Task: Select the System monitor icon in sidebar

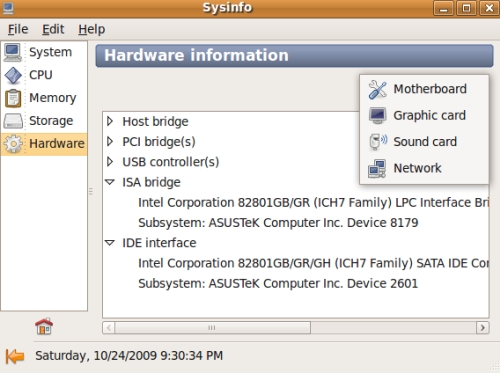Action: point(13,52)
